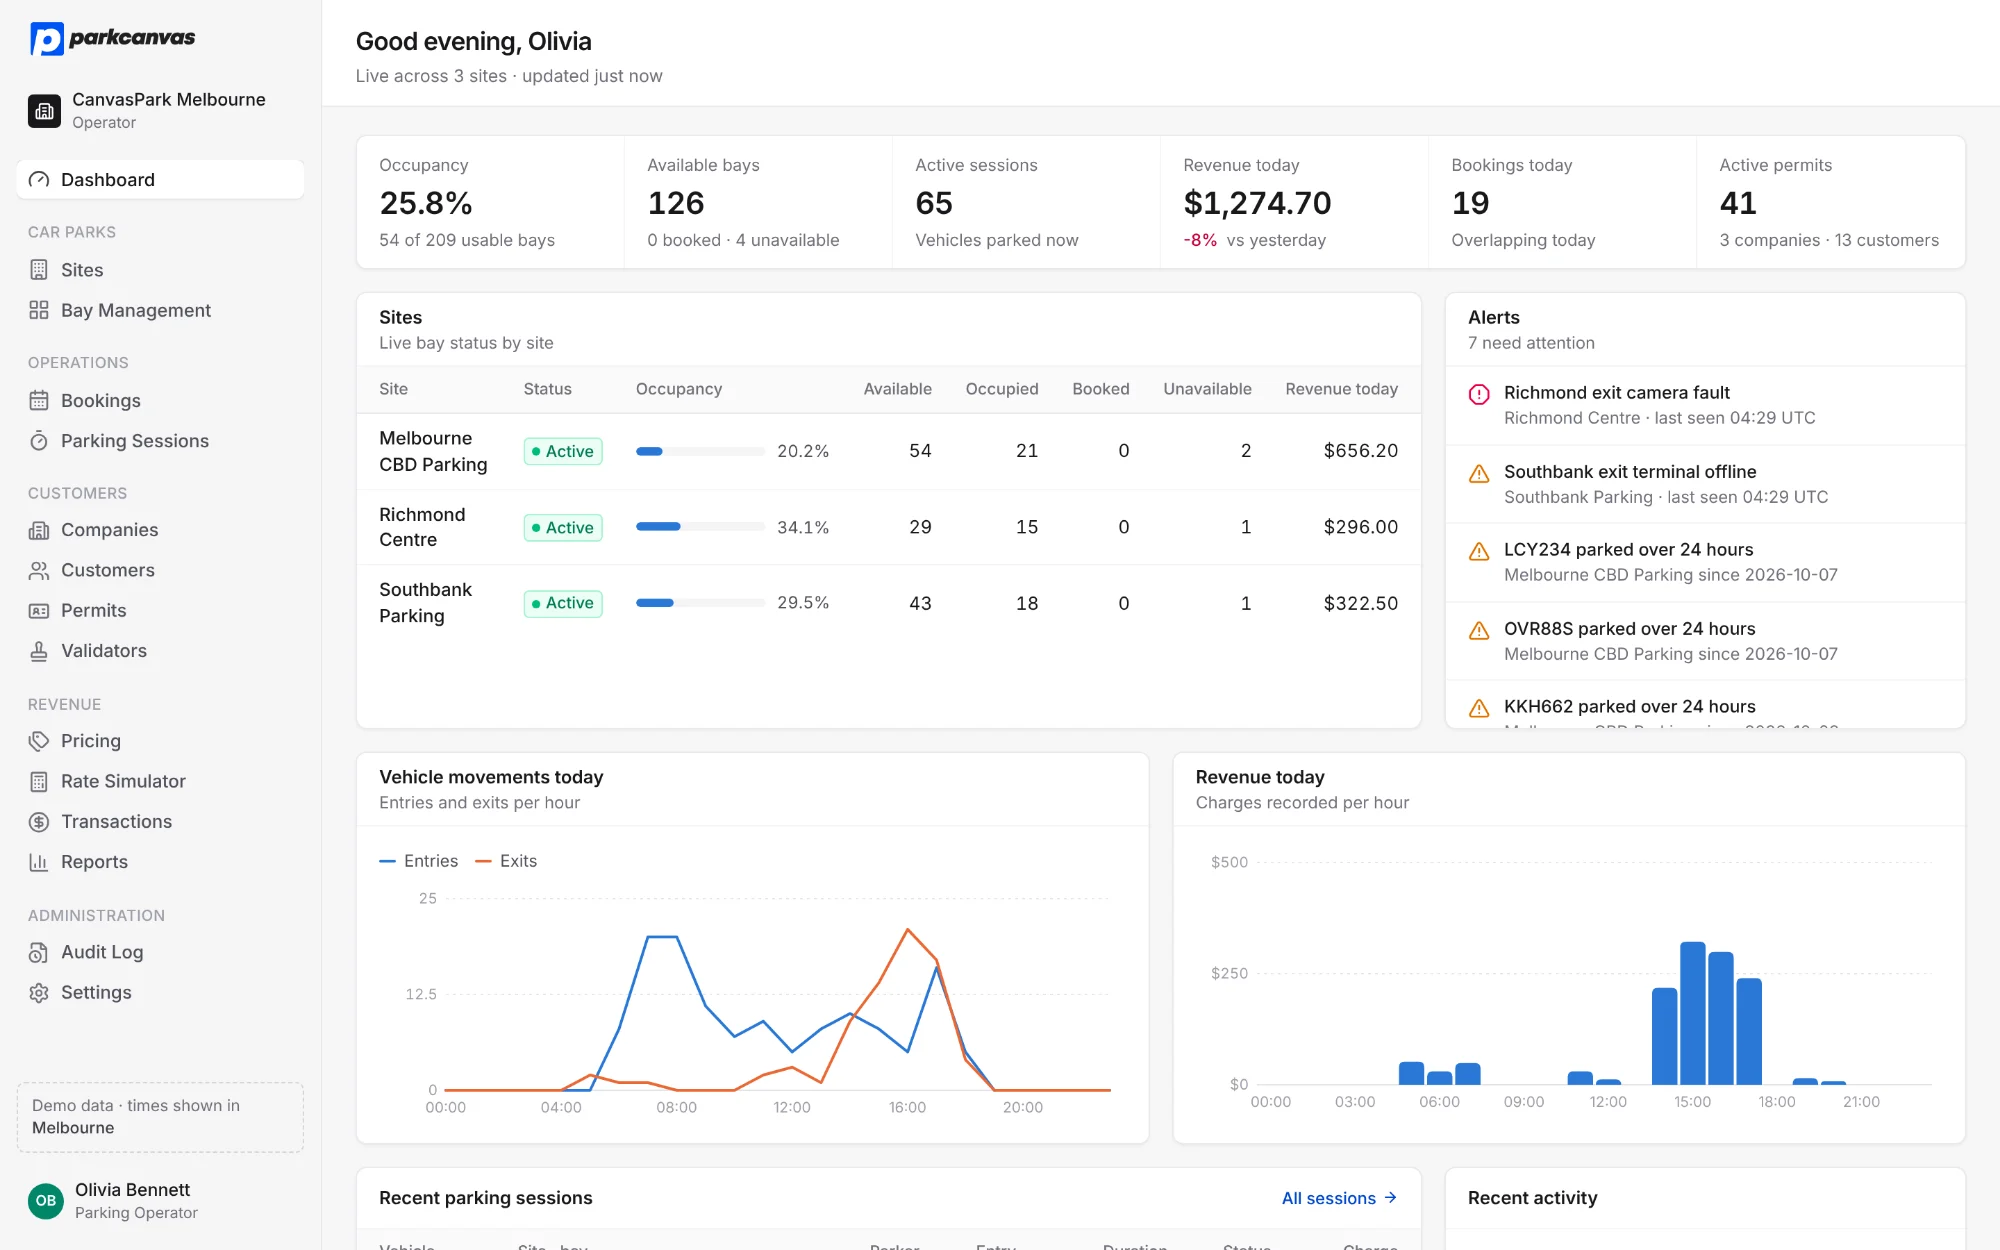Image resolution: width=2000 pixels, height=1250 pixels.
Task: Open LCY234 parked over 24 hours alert
Action: [1705, 562]
